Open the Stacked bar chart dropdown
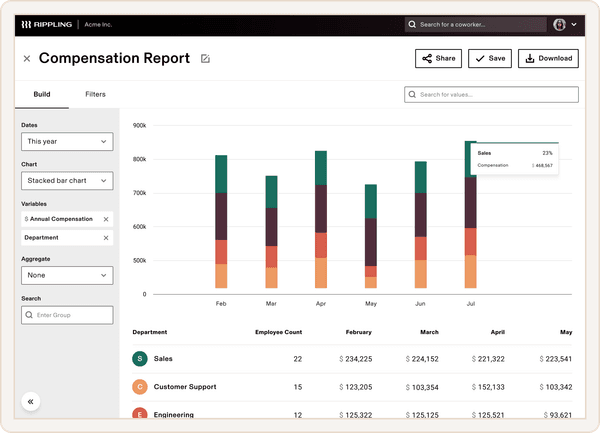The image size is (600, 433). click(x=67, y=182)
